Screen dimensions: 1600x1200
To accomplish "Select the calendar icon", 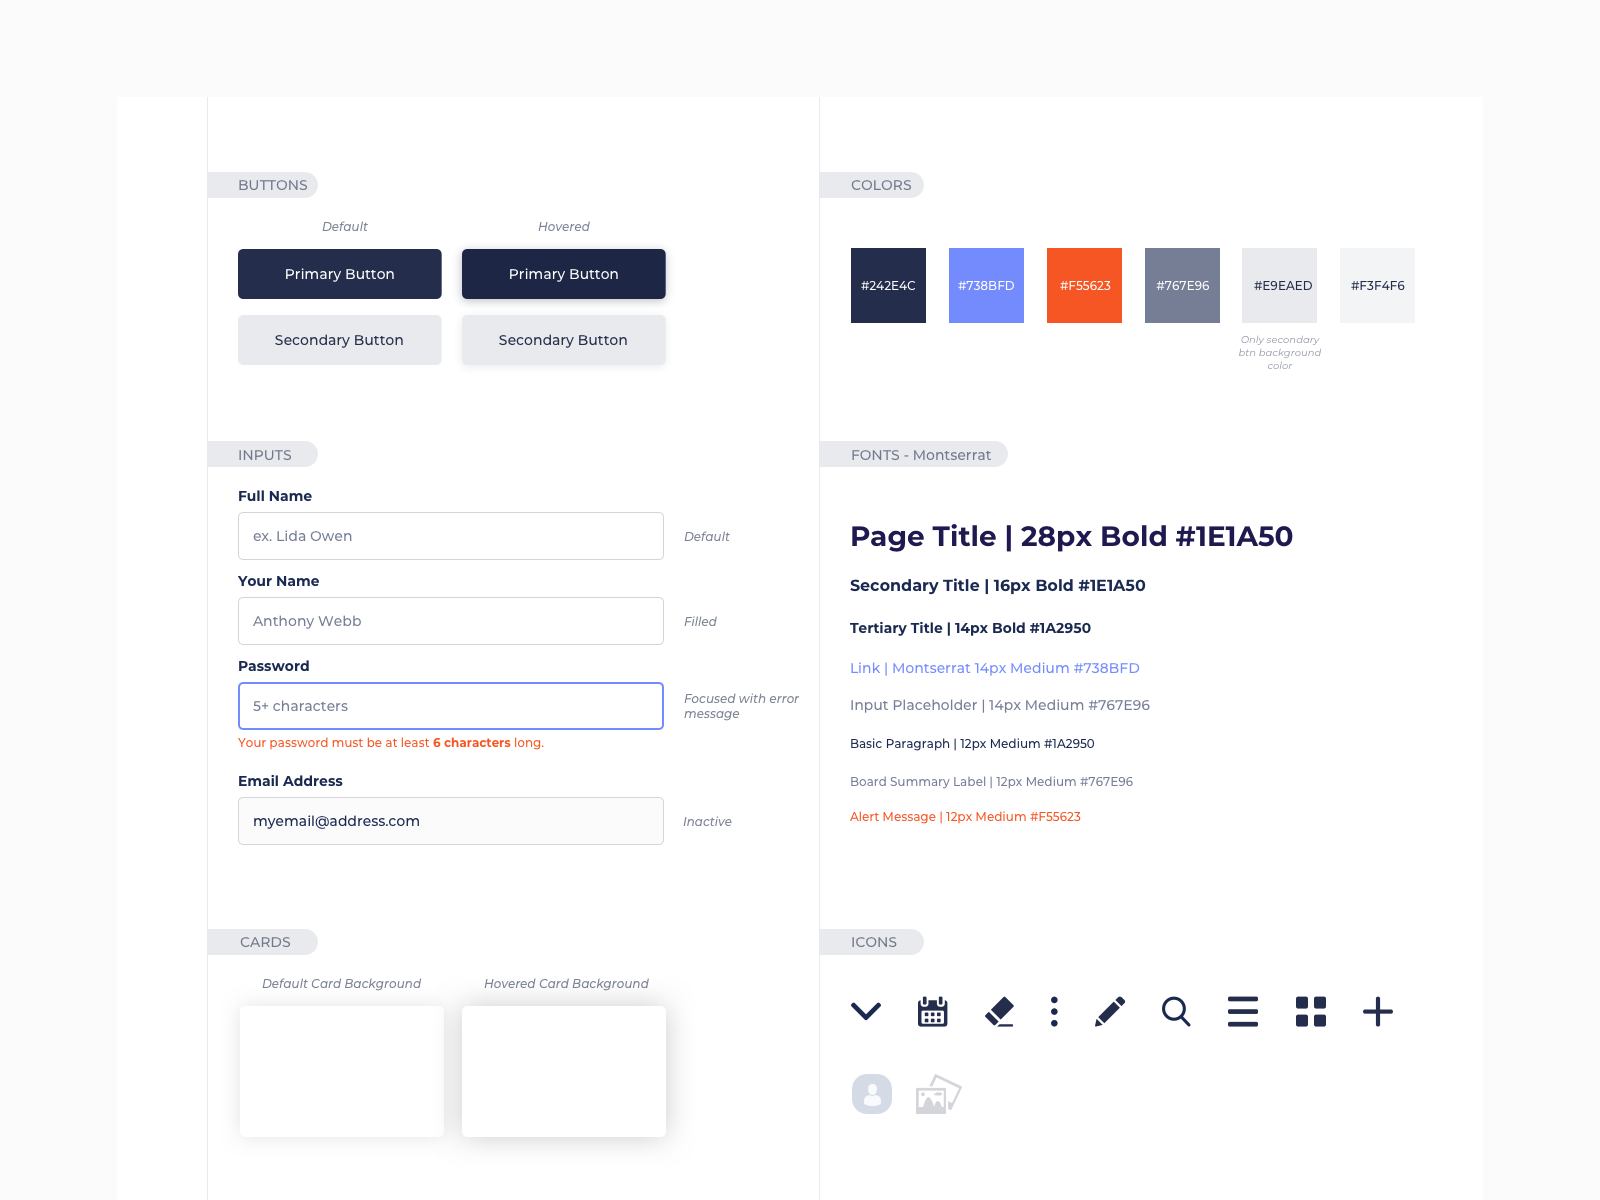I will tap(932, 1012).
